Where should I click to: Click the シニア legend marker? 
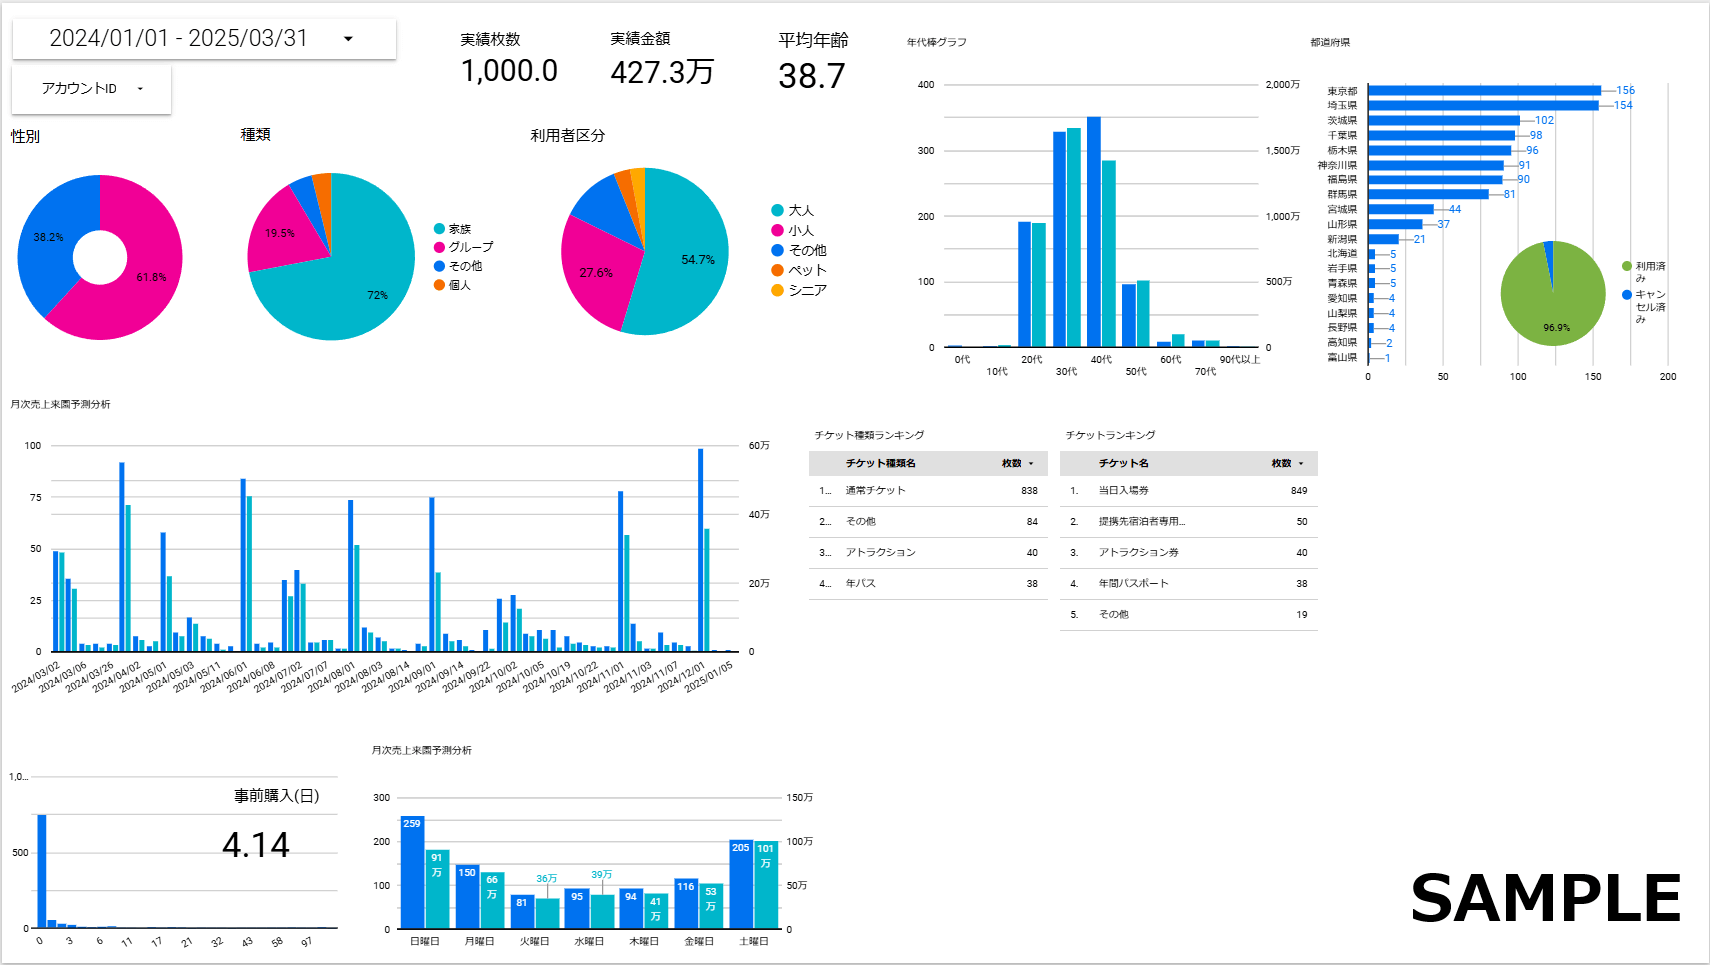pos(777,290)
